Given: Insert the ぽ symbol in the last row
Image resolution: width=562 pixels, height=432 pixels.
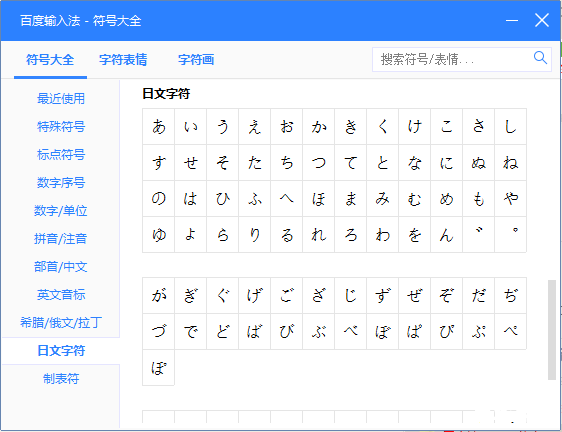Looking at the screenshot, I should pyautogui.click(x=158, y=367).
